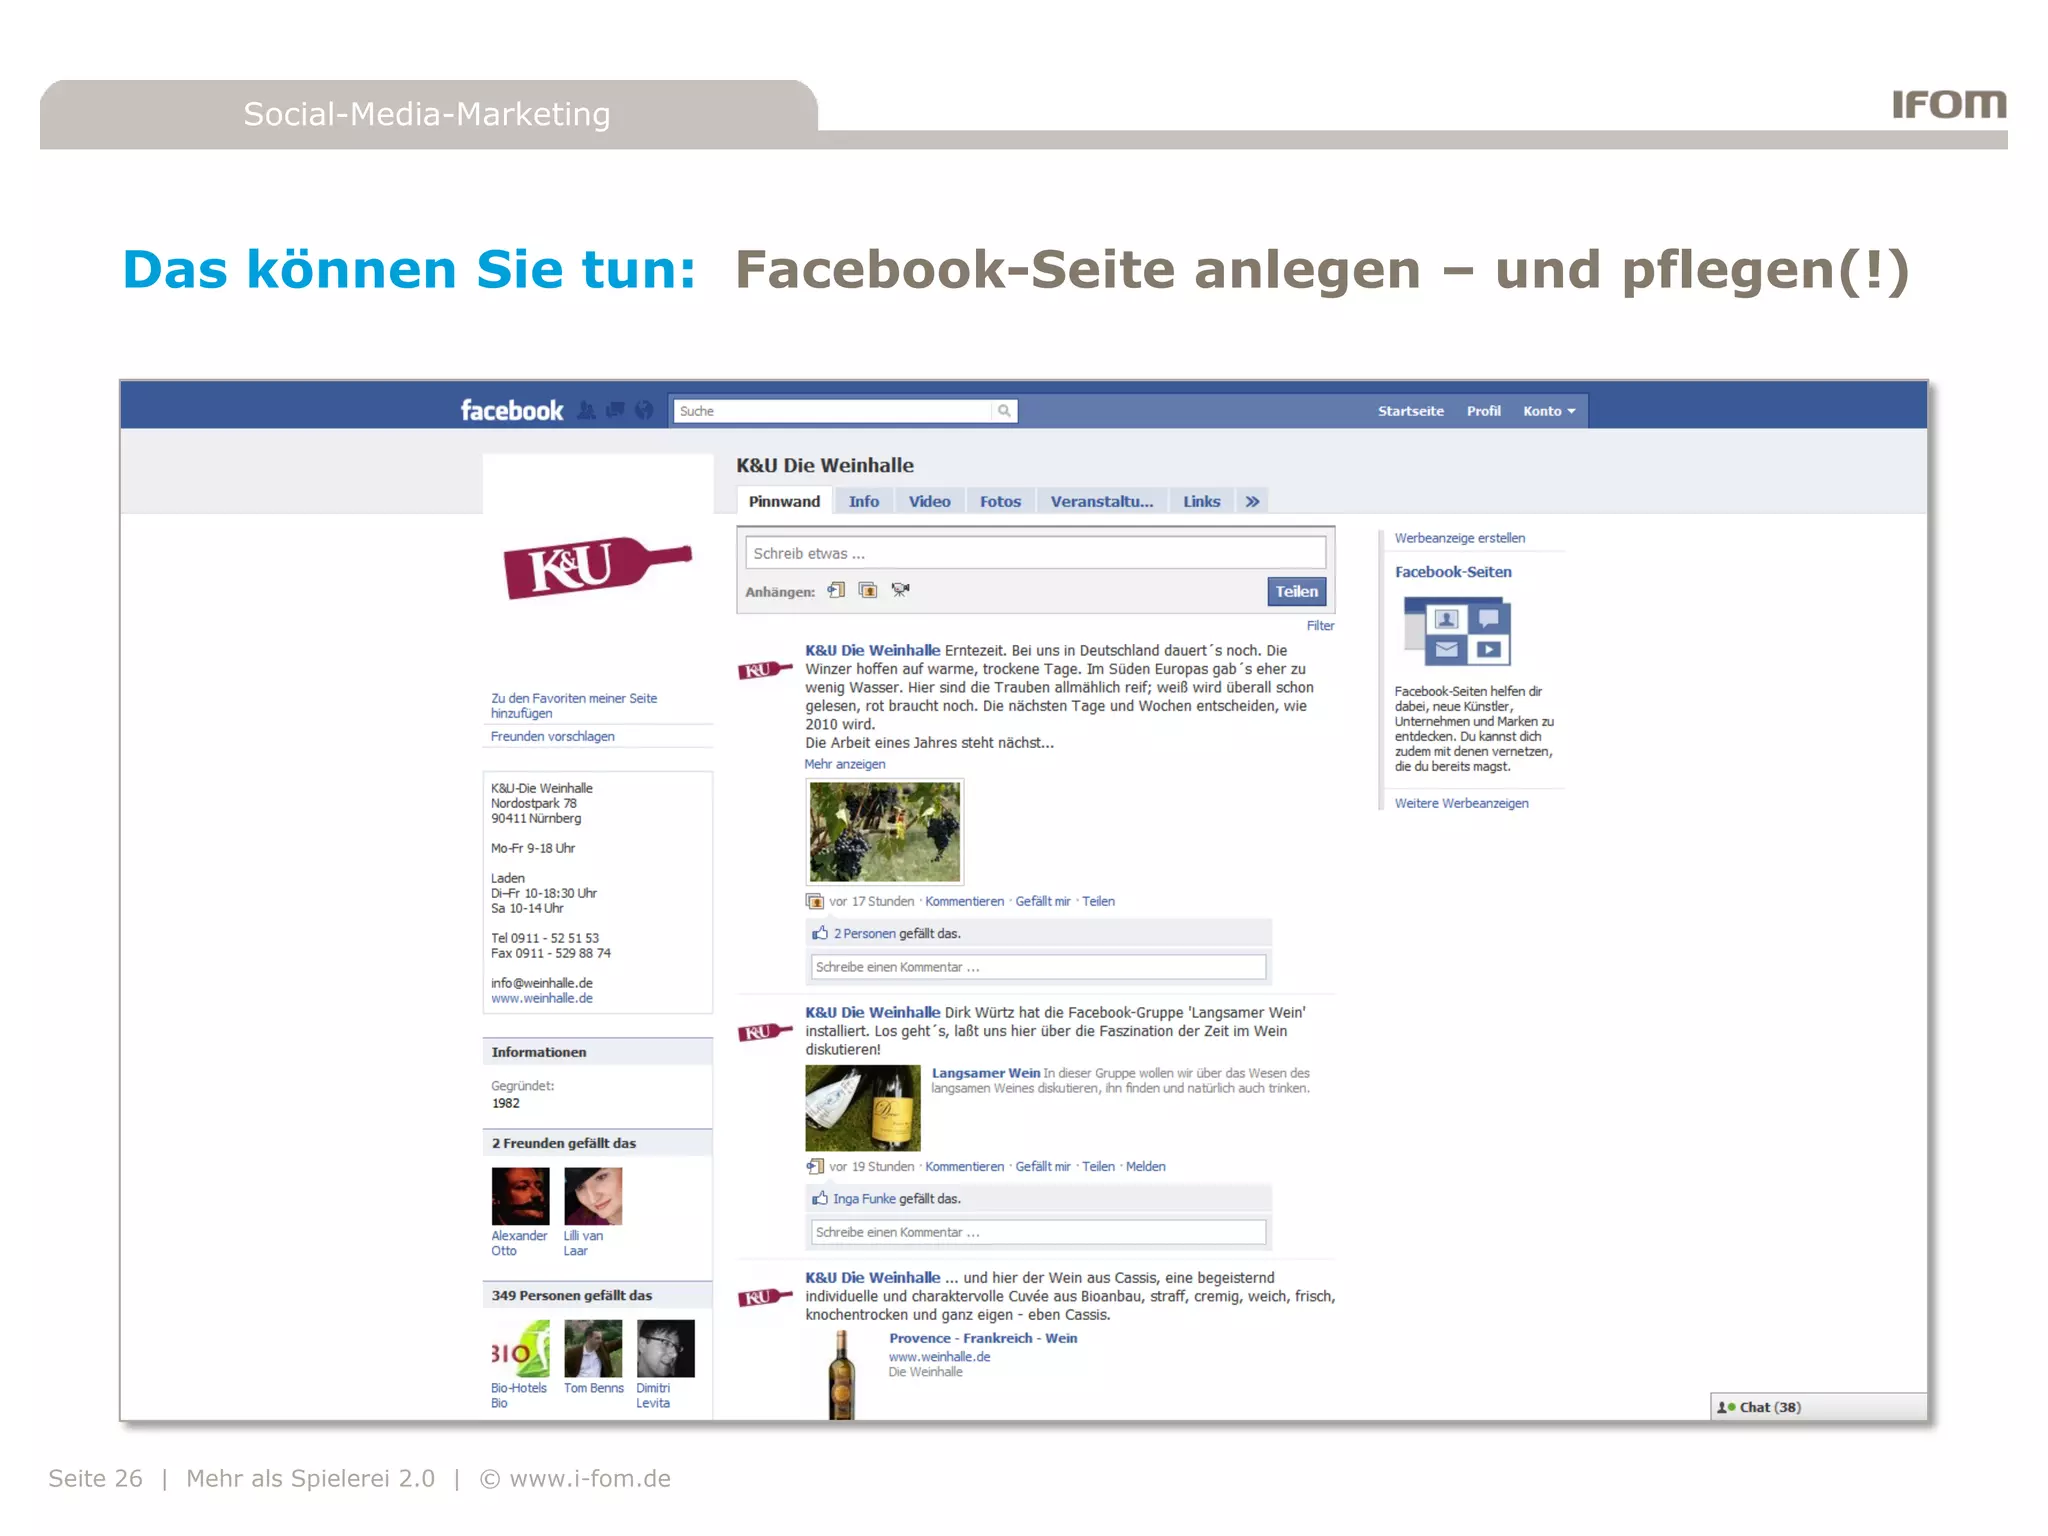
Task: Click the facebook logo in header
Action: (511, 411)
